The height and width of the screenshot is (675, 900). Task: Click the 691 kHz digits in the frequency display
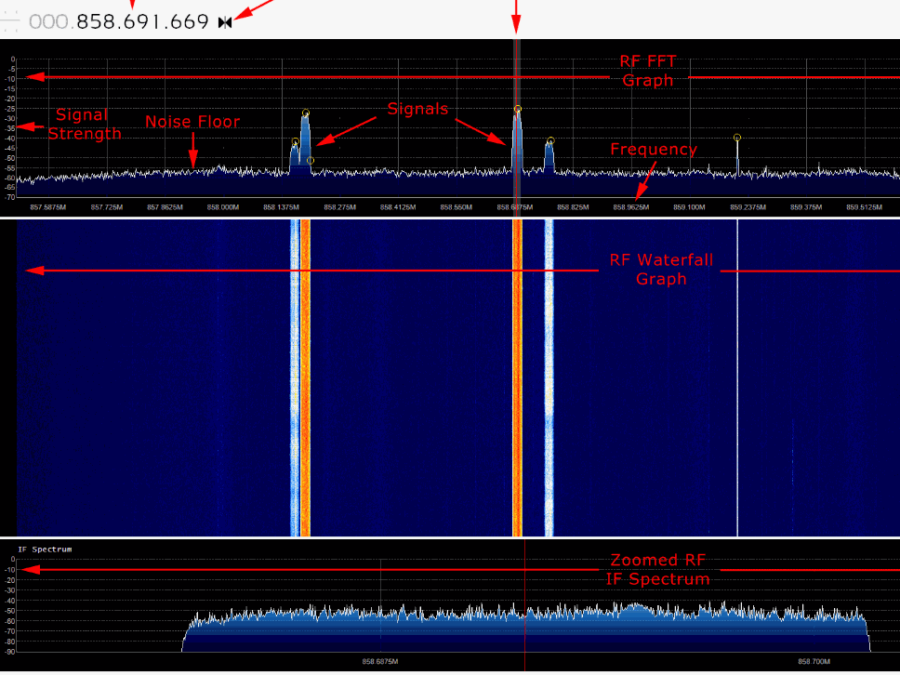coord(143,22)
